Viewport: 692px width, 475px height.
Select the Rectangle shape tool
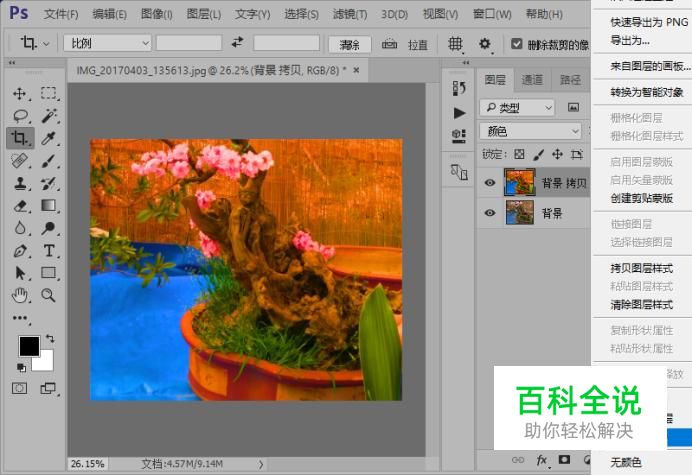point(49,273)
